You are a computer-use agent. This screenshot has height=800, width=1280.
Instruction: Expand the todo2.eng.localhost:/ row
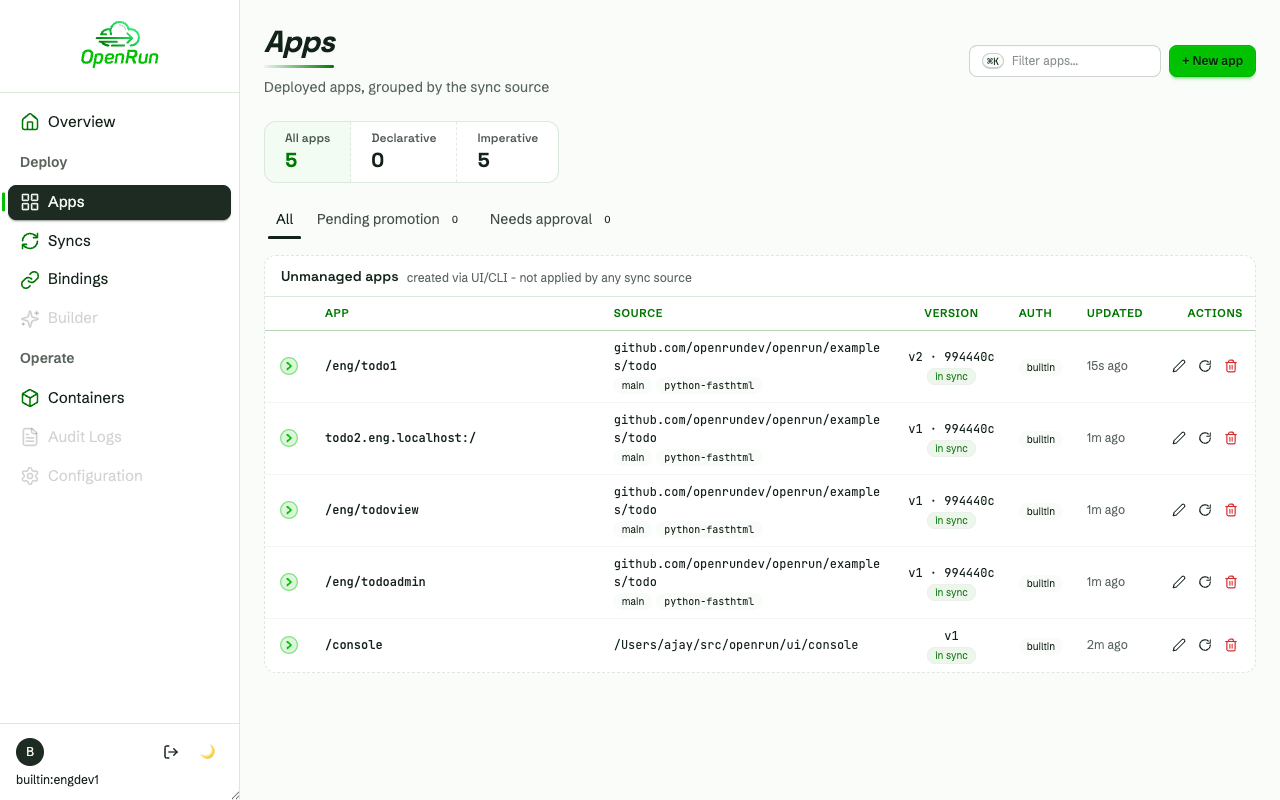[x=289, y=438]
